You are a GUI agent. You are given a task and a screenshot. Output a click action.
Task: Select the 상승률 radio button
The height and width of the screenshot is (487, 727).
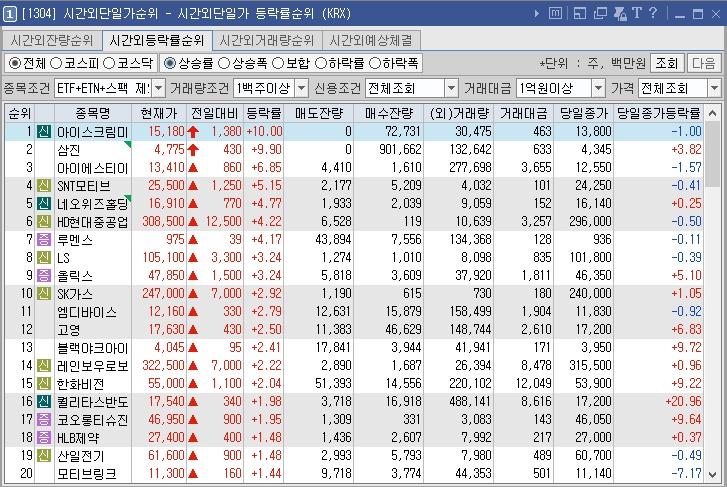pyautogui.click(x=170, y=63)
